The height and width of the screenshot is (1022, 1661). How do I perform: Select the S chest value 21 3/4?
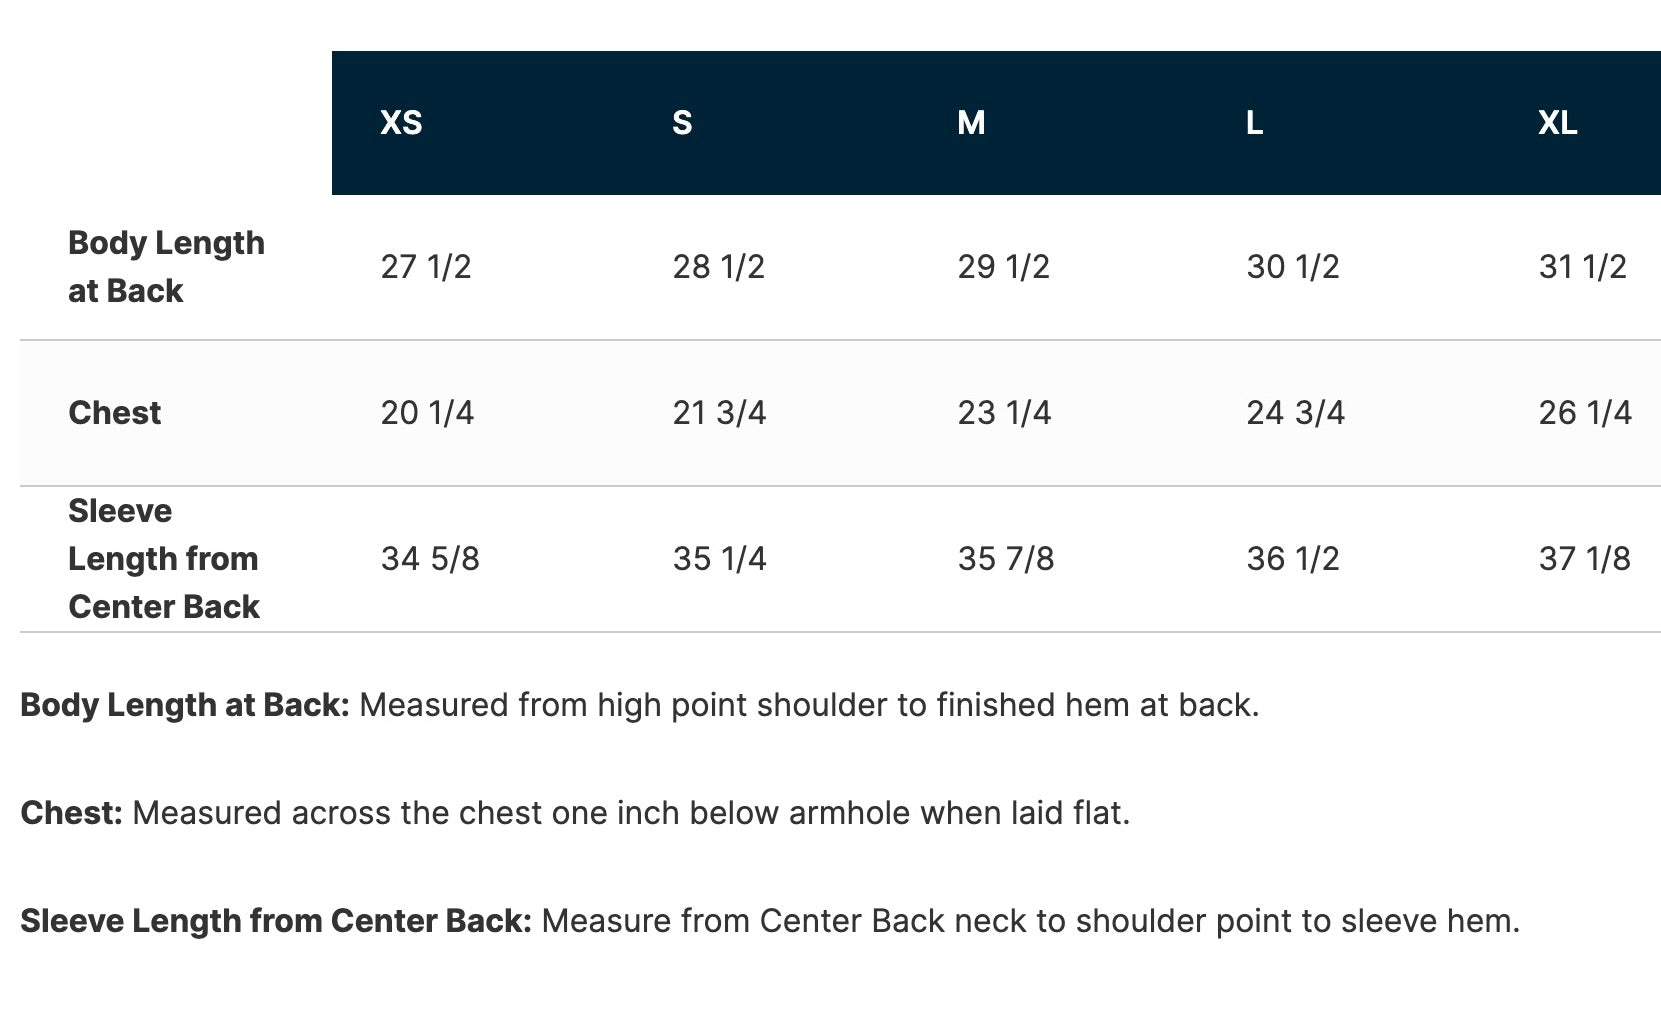(x=719, y=412)
